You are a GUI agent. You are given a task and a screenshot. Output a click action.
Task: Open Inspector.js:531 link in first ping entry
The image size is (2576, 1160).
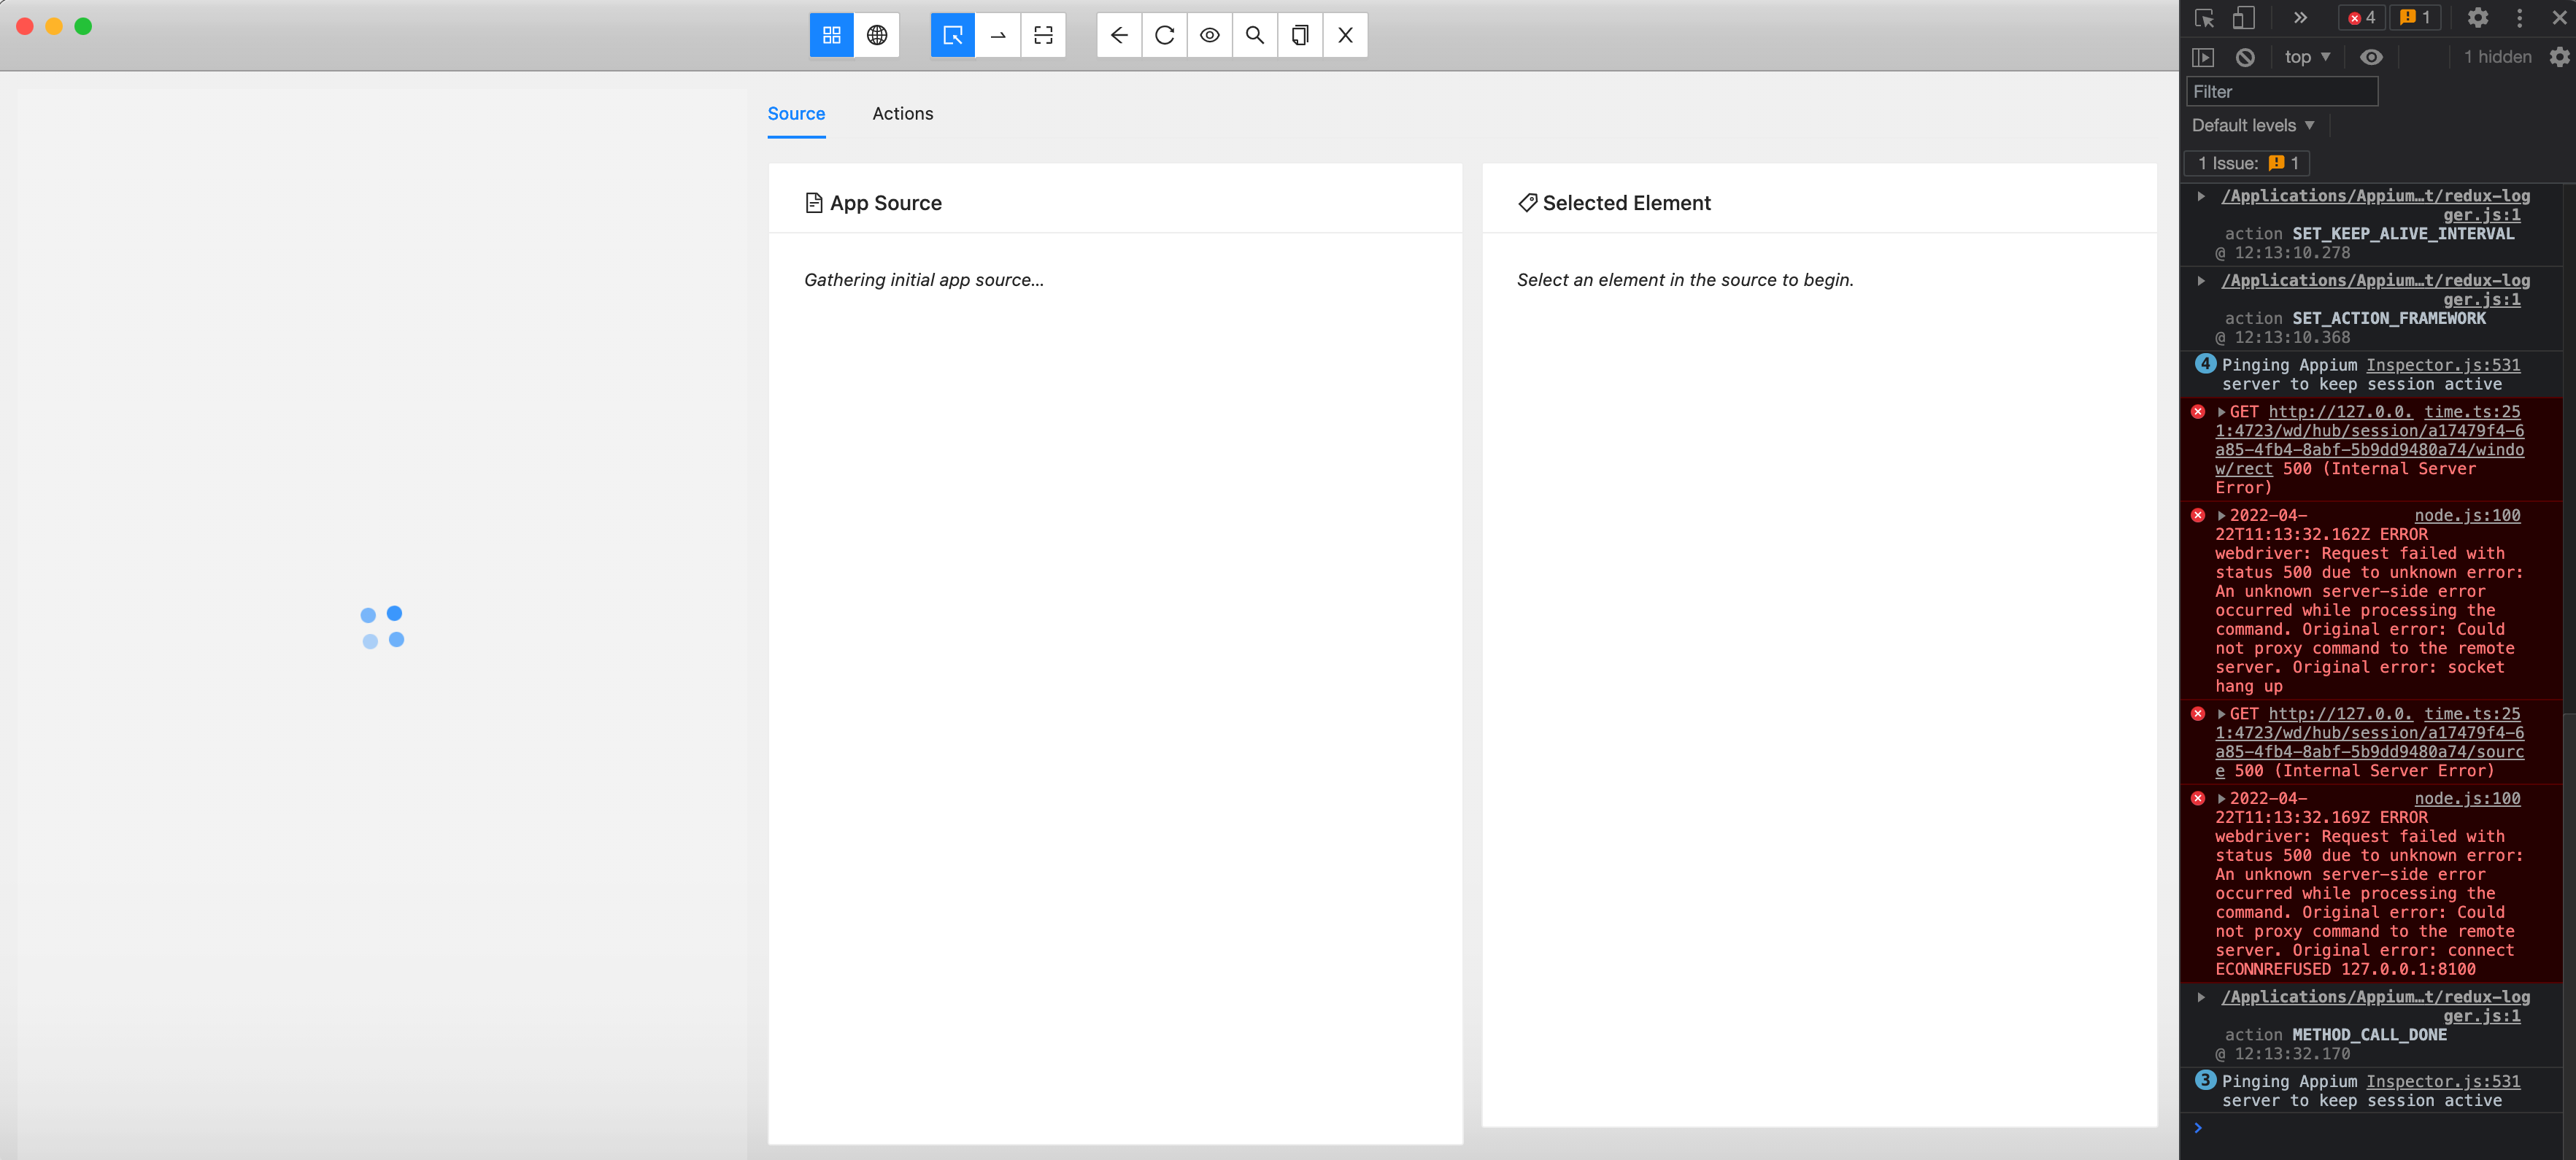(x=2443, y=366)
